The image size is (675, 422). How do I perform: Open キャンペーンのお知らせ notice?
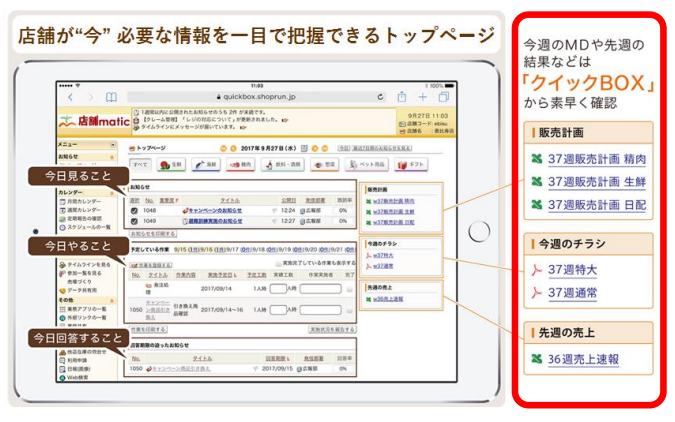(x=215, y=211)
